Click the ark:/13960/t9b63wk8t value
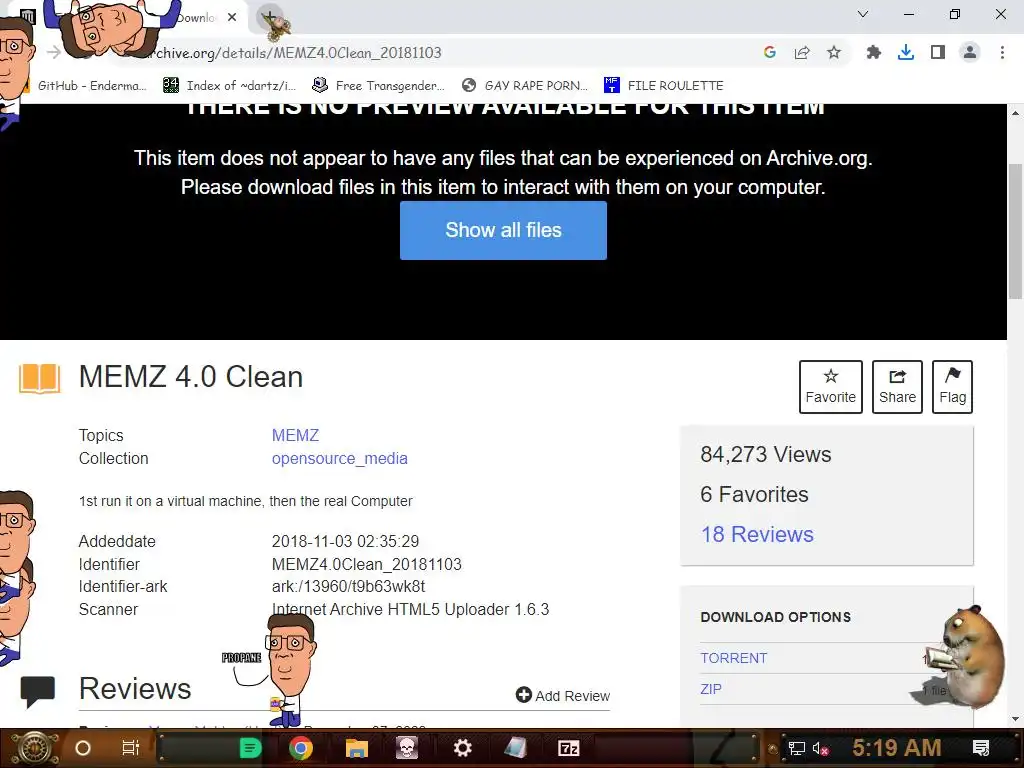The image size is (1024, 768). (x=348, y=586)
